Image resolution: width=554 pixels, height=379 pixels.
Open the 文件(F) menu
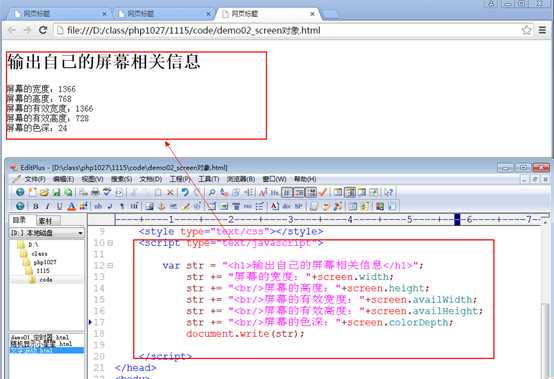[35, 179]
